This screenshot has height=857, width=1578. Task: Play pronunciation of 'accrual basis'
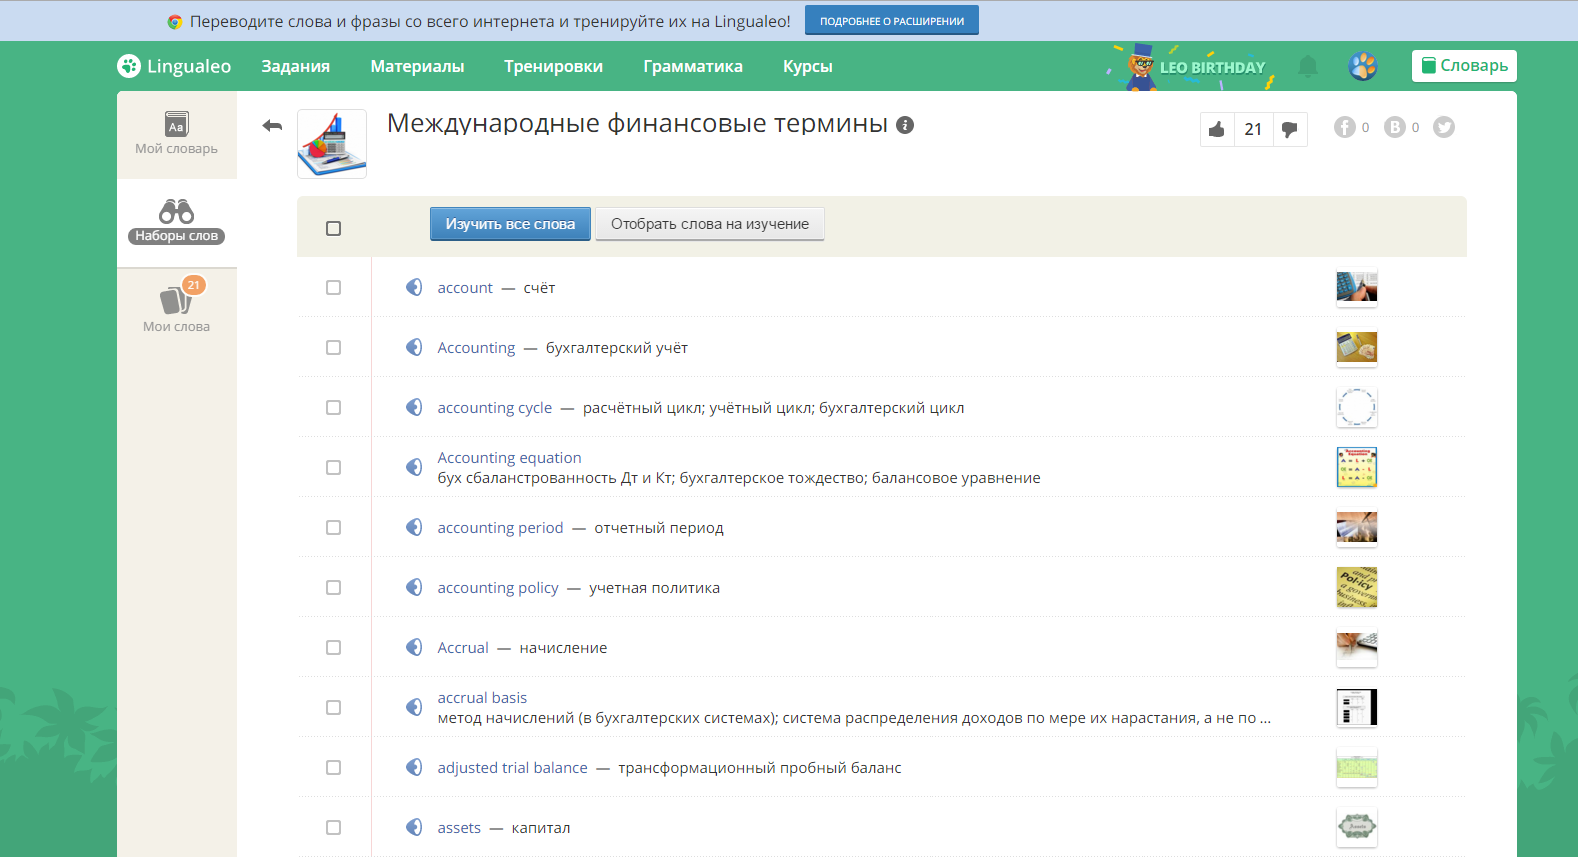(414, 707)
